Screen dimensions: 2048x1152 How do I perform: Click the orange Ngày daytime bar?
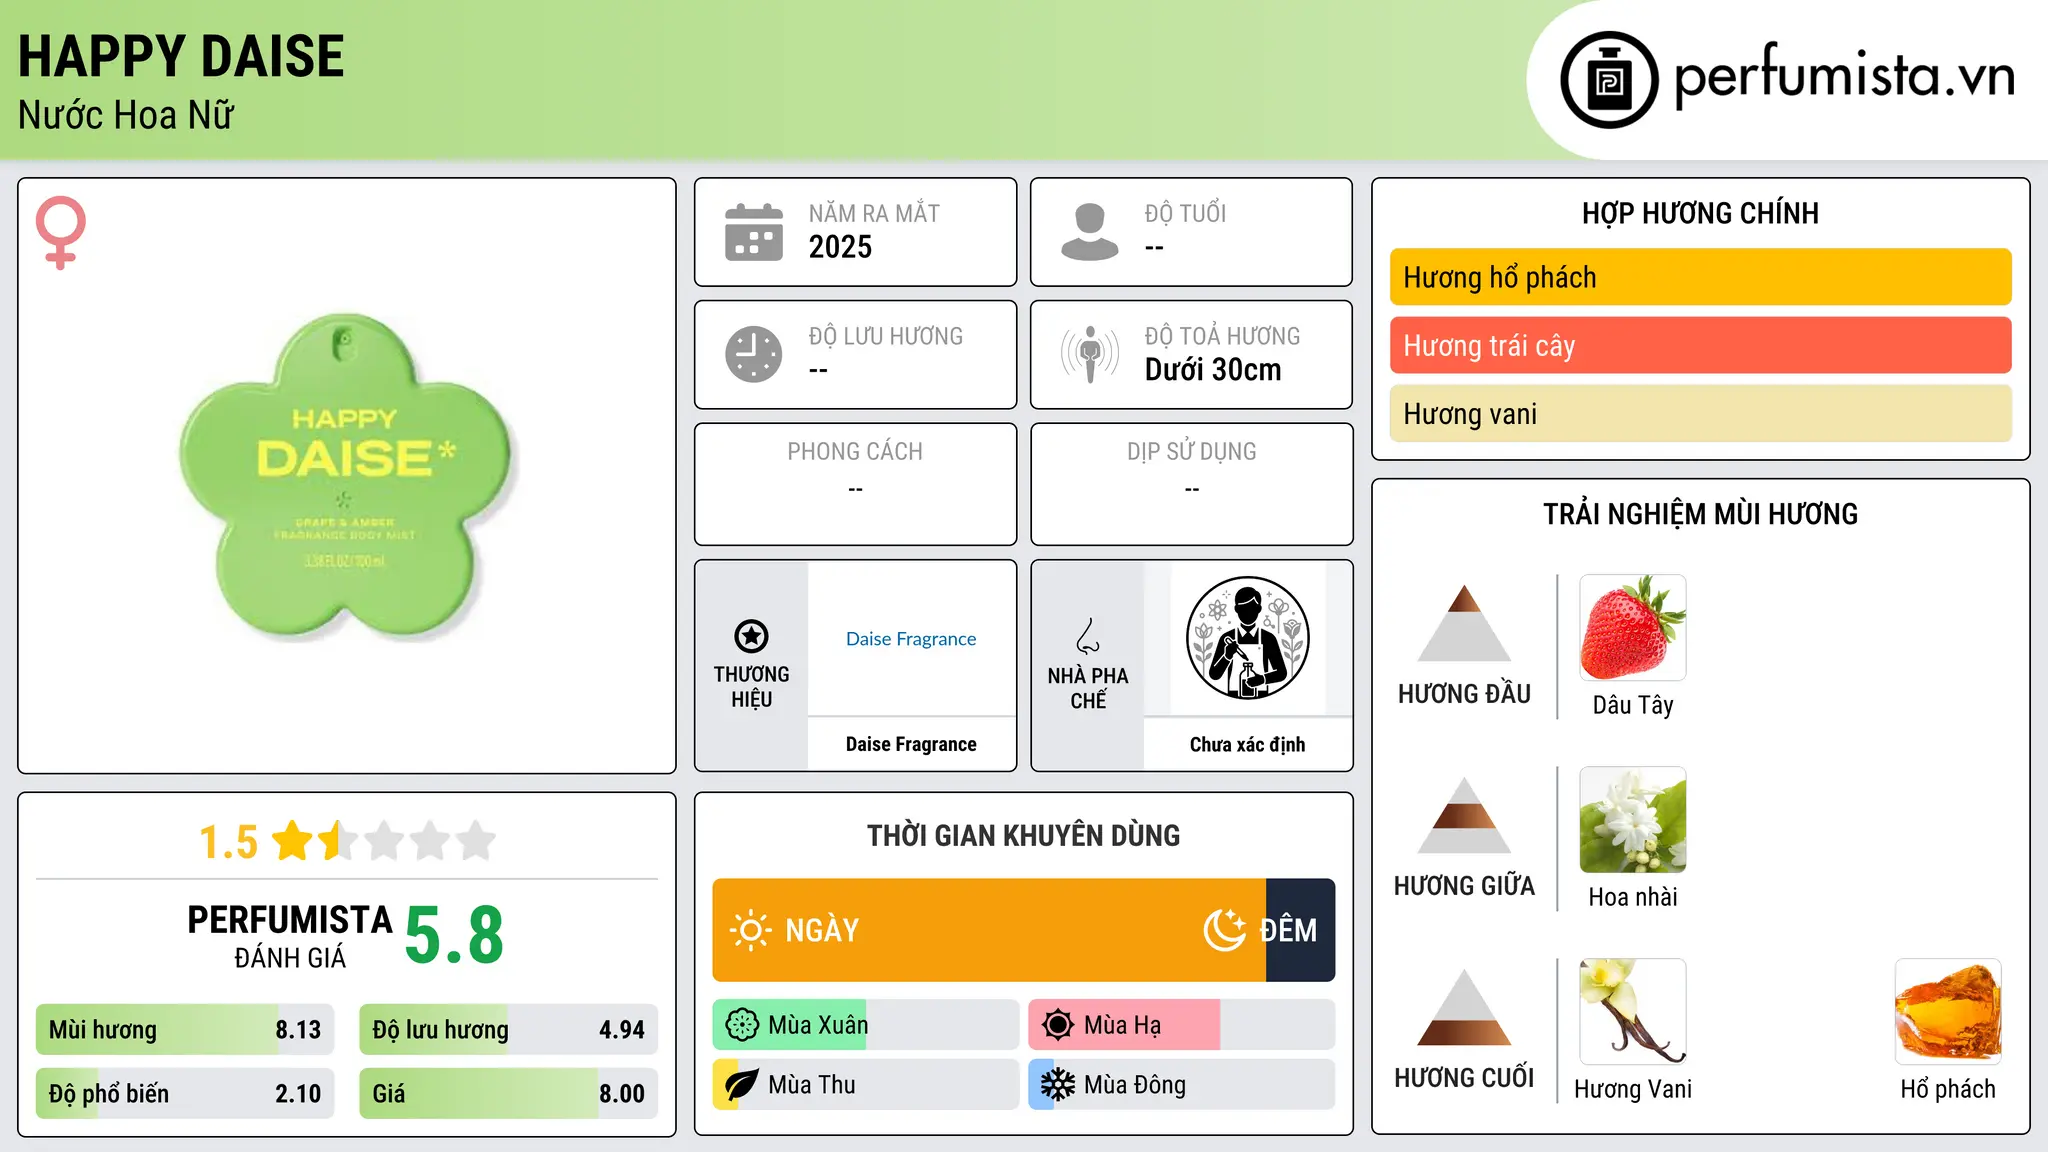(x=989, y=930)
